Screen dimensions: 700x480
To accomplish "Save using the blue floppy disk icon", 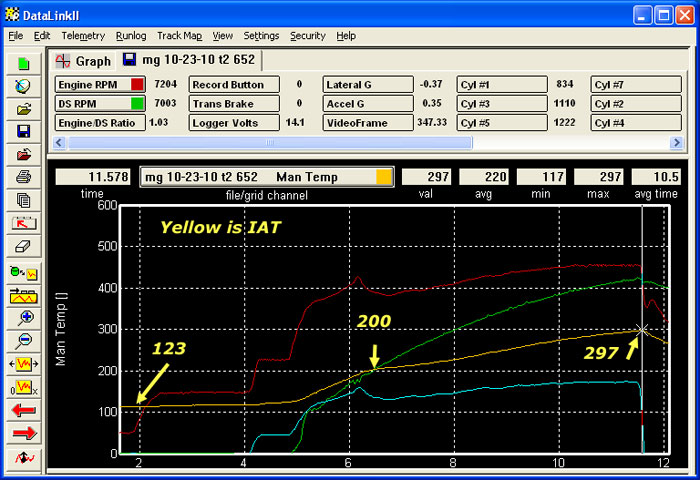I will (x=24, y=131).
